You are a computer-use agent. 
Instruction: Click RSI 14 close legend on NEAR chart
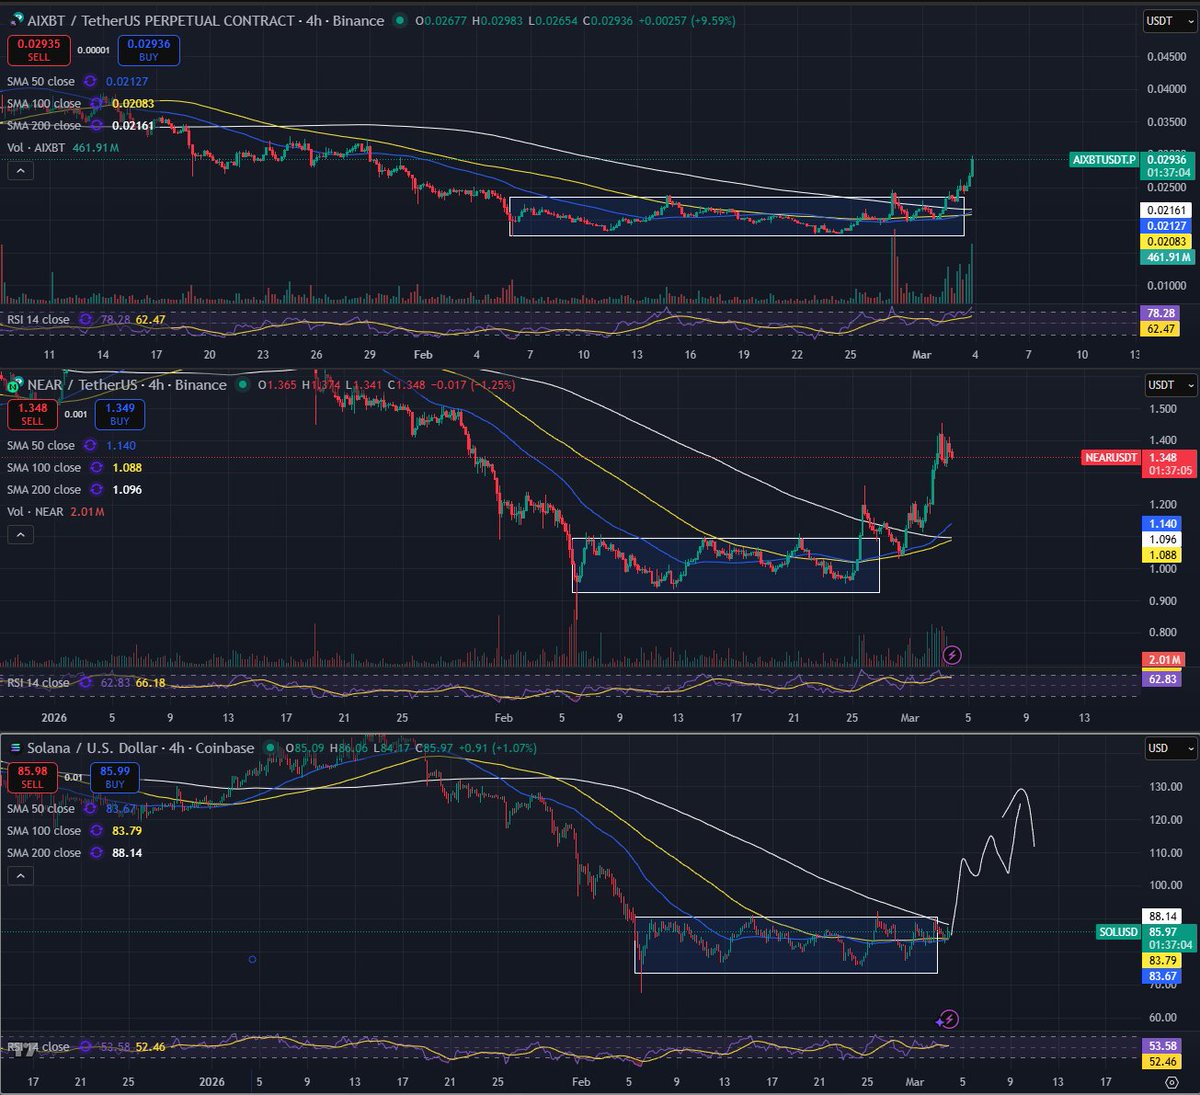[38, 683]
